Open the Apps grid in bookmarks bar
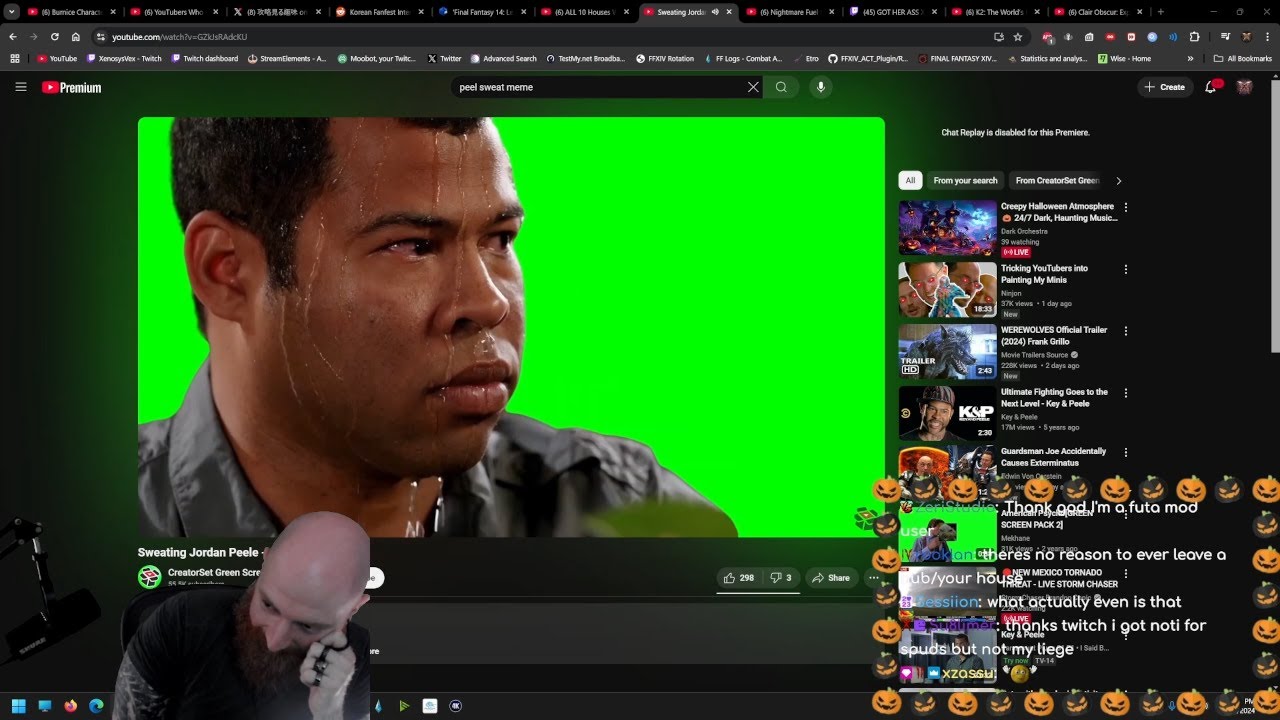The image size is (1280, 720). click(x=14, y=59)
